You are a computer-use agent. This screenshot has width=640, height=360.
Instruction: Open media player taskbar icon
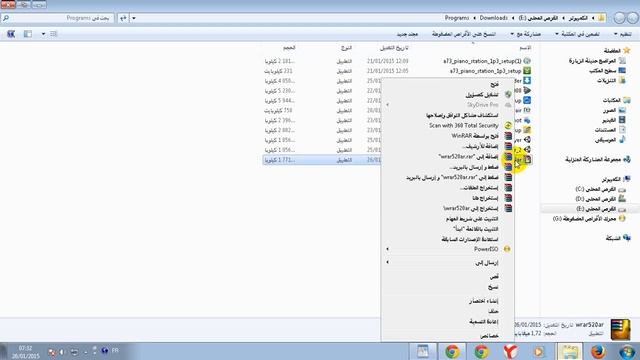[539, 351]
